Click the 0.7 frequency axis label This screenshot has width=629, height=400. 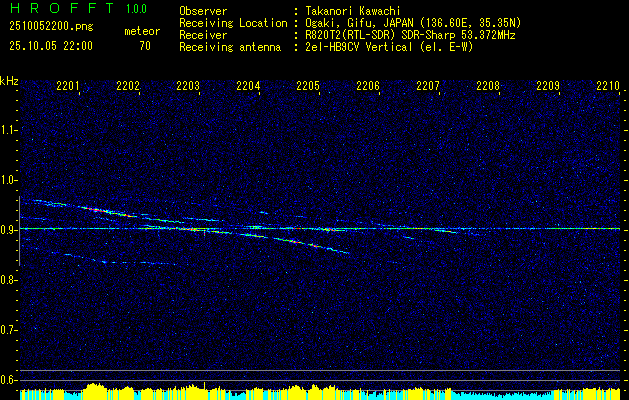coord(9,330)
